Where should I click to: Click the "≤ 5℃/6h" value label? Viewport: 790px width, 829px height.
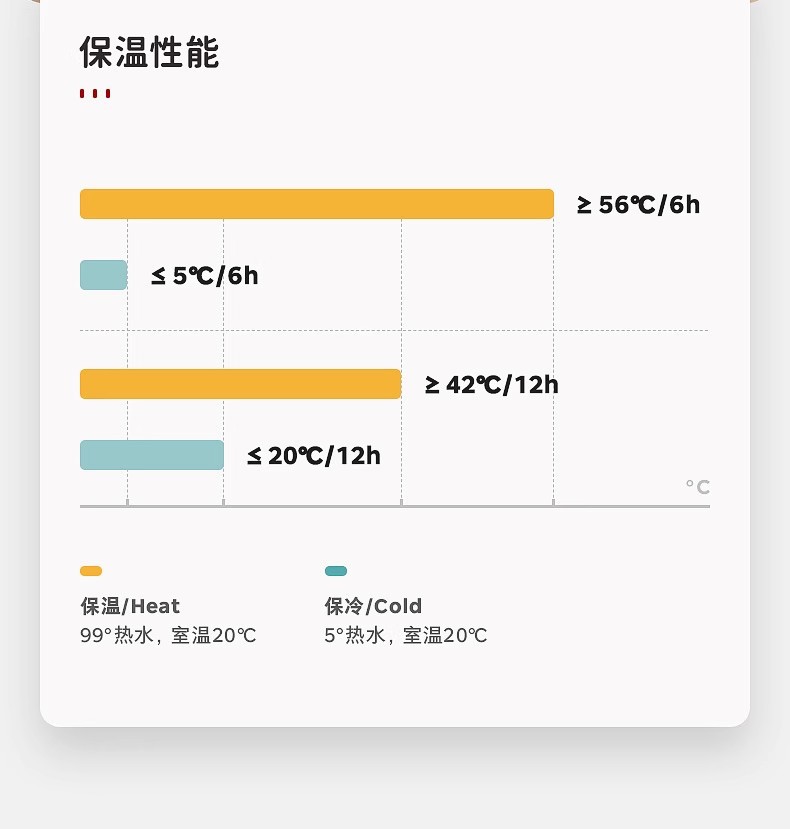[x=205, y=276]
